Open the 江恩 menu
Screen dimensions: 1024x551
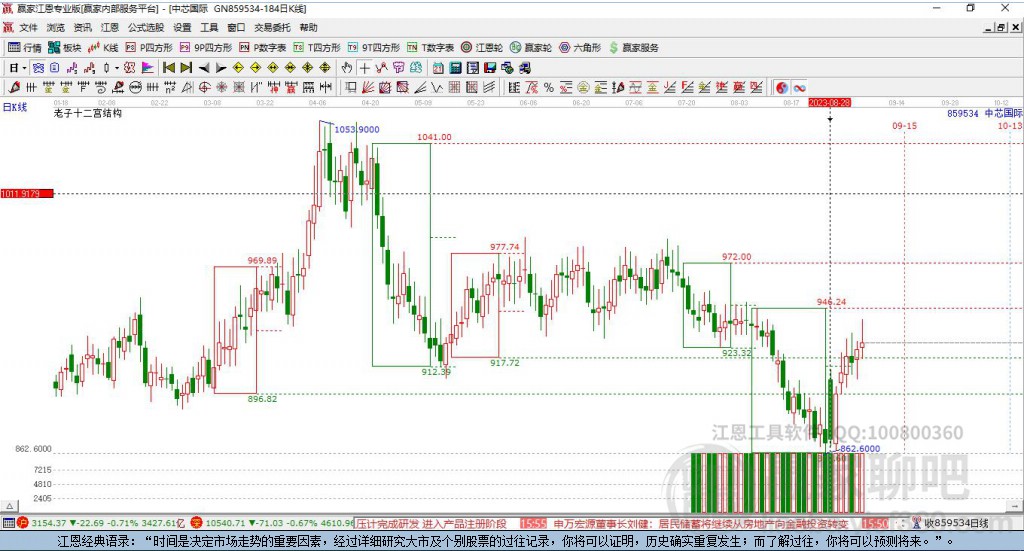tap(110, 27)
